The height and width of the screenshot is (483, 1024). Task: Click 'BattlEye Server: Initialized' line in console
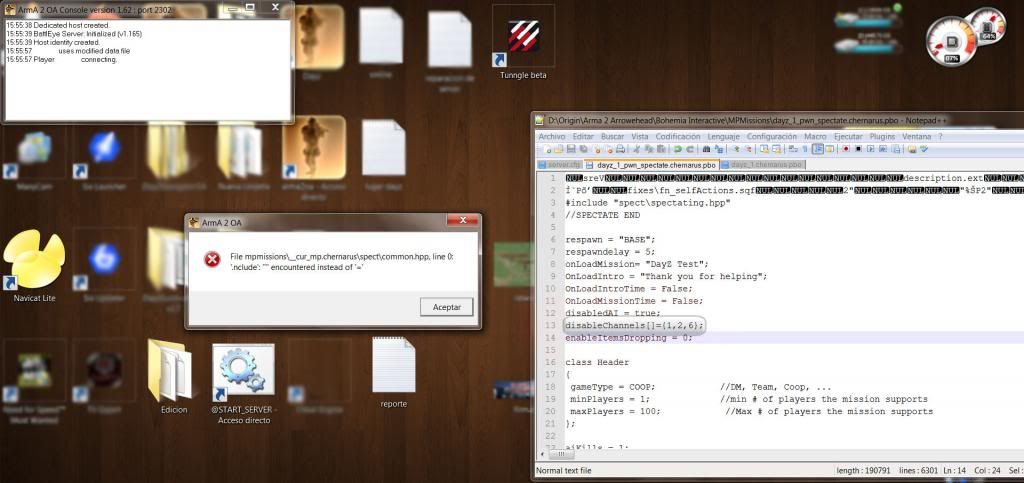click(x=74, y=33)
